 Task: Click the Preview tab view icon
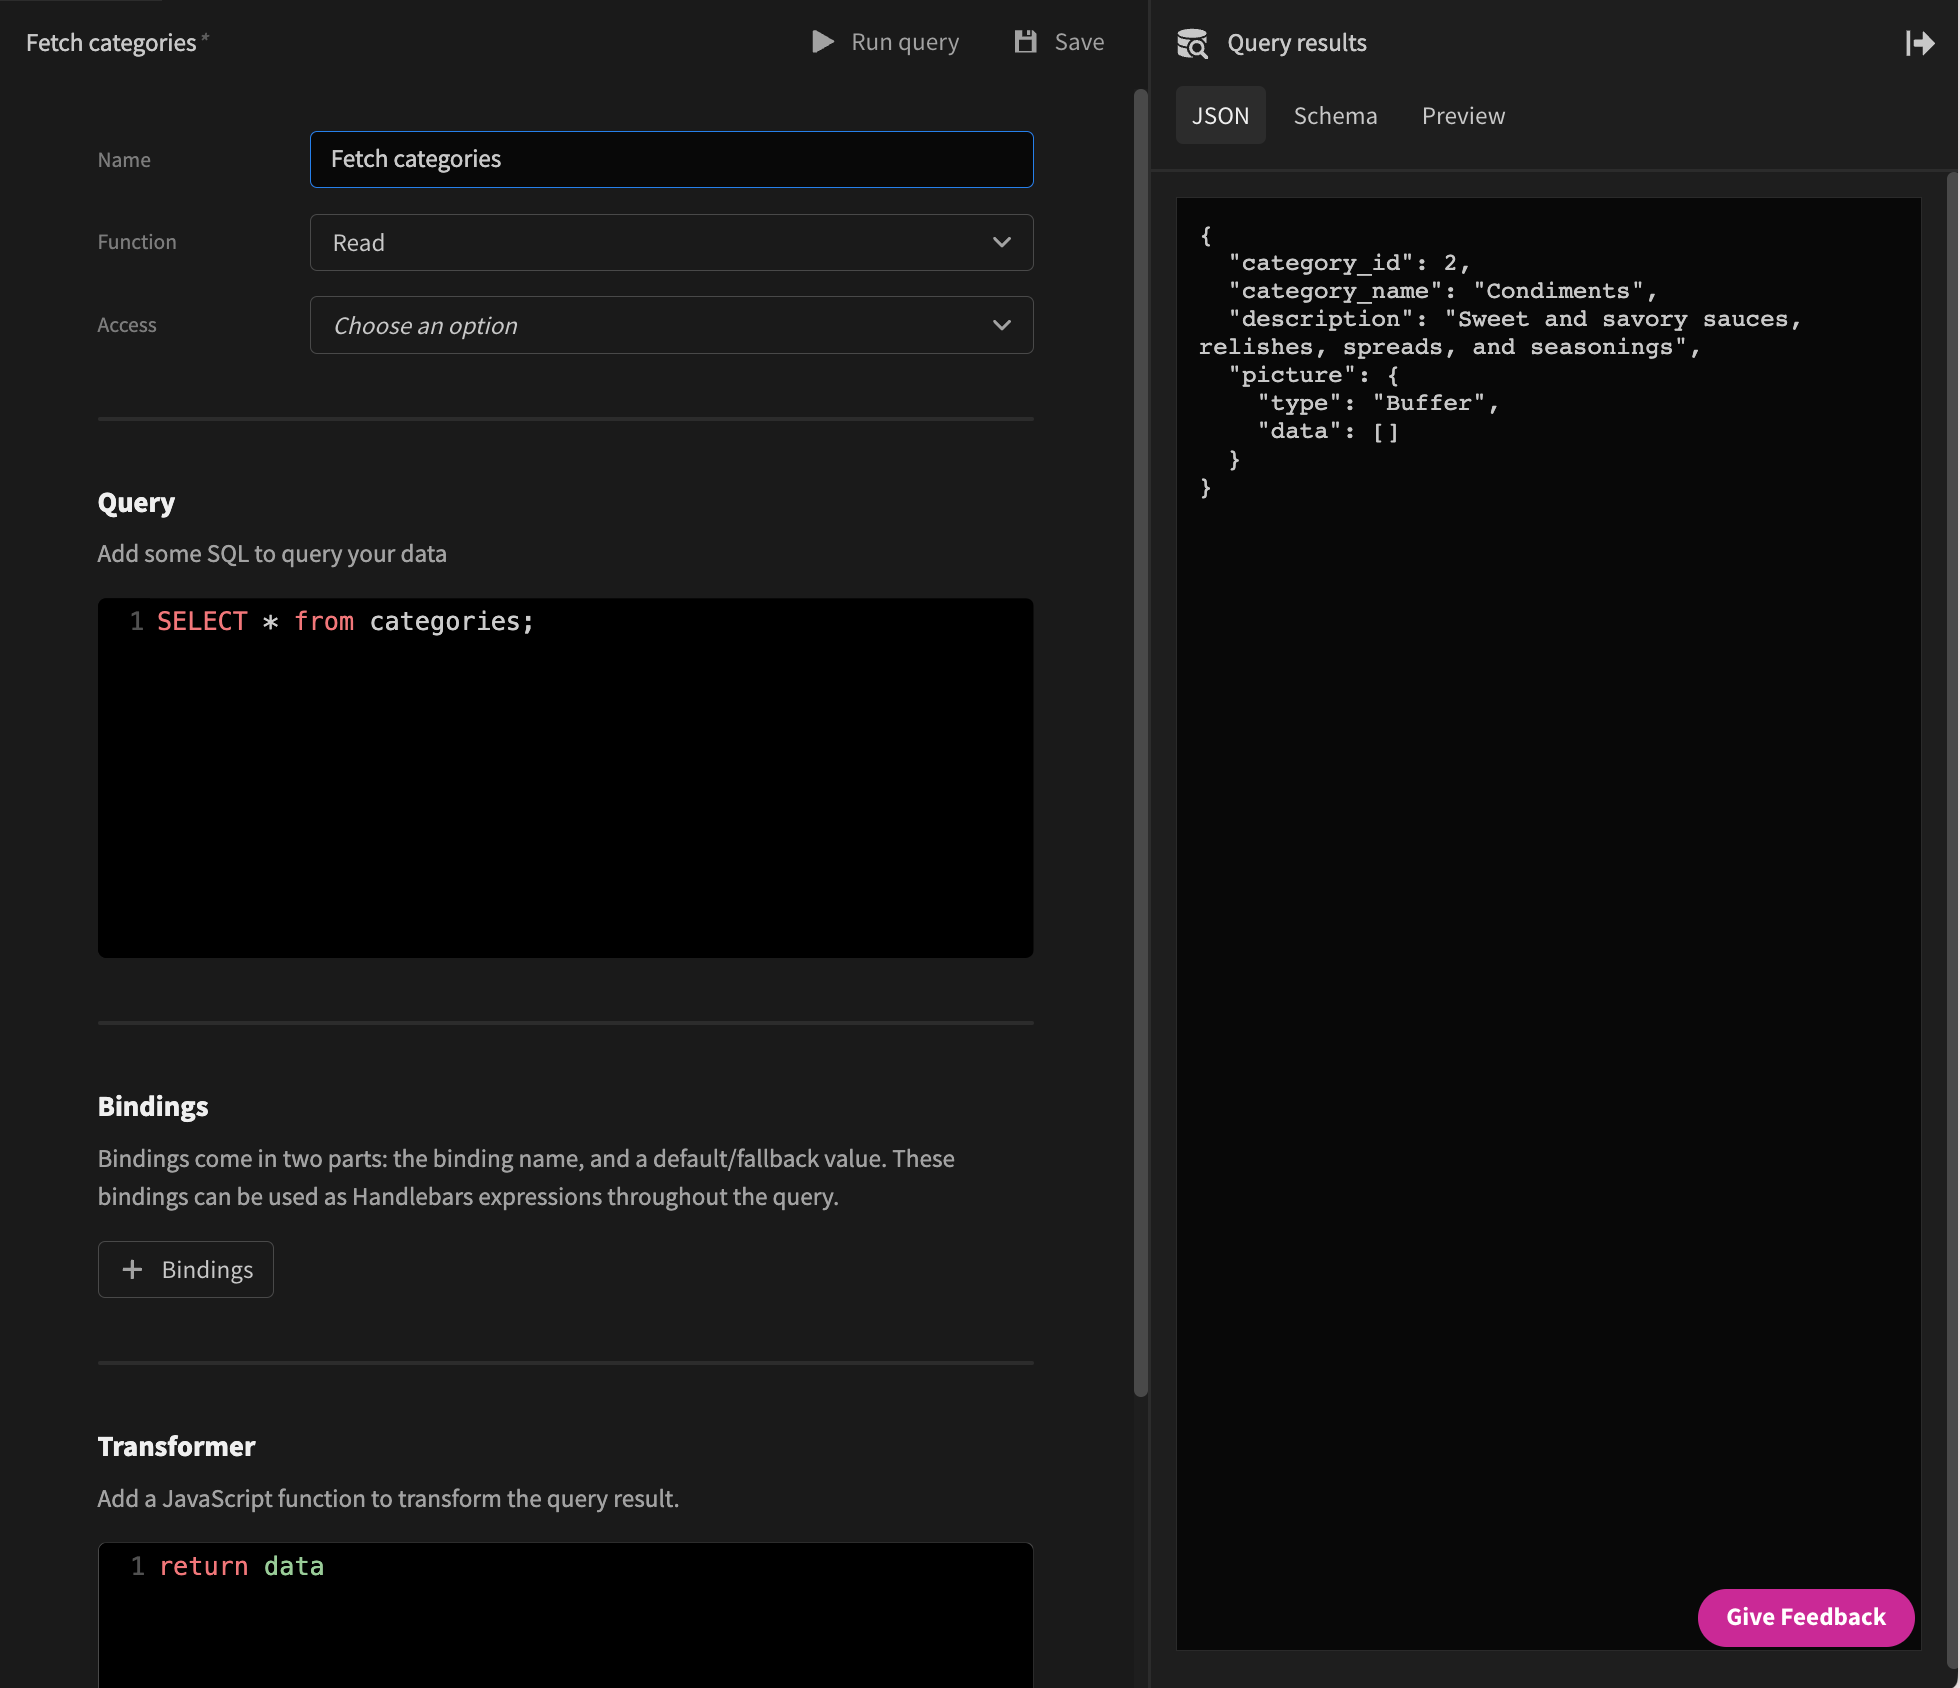1462,115
